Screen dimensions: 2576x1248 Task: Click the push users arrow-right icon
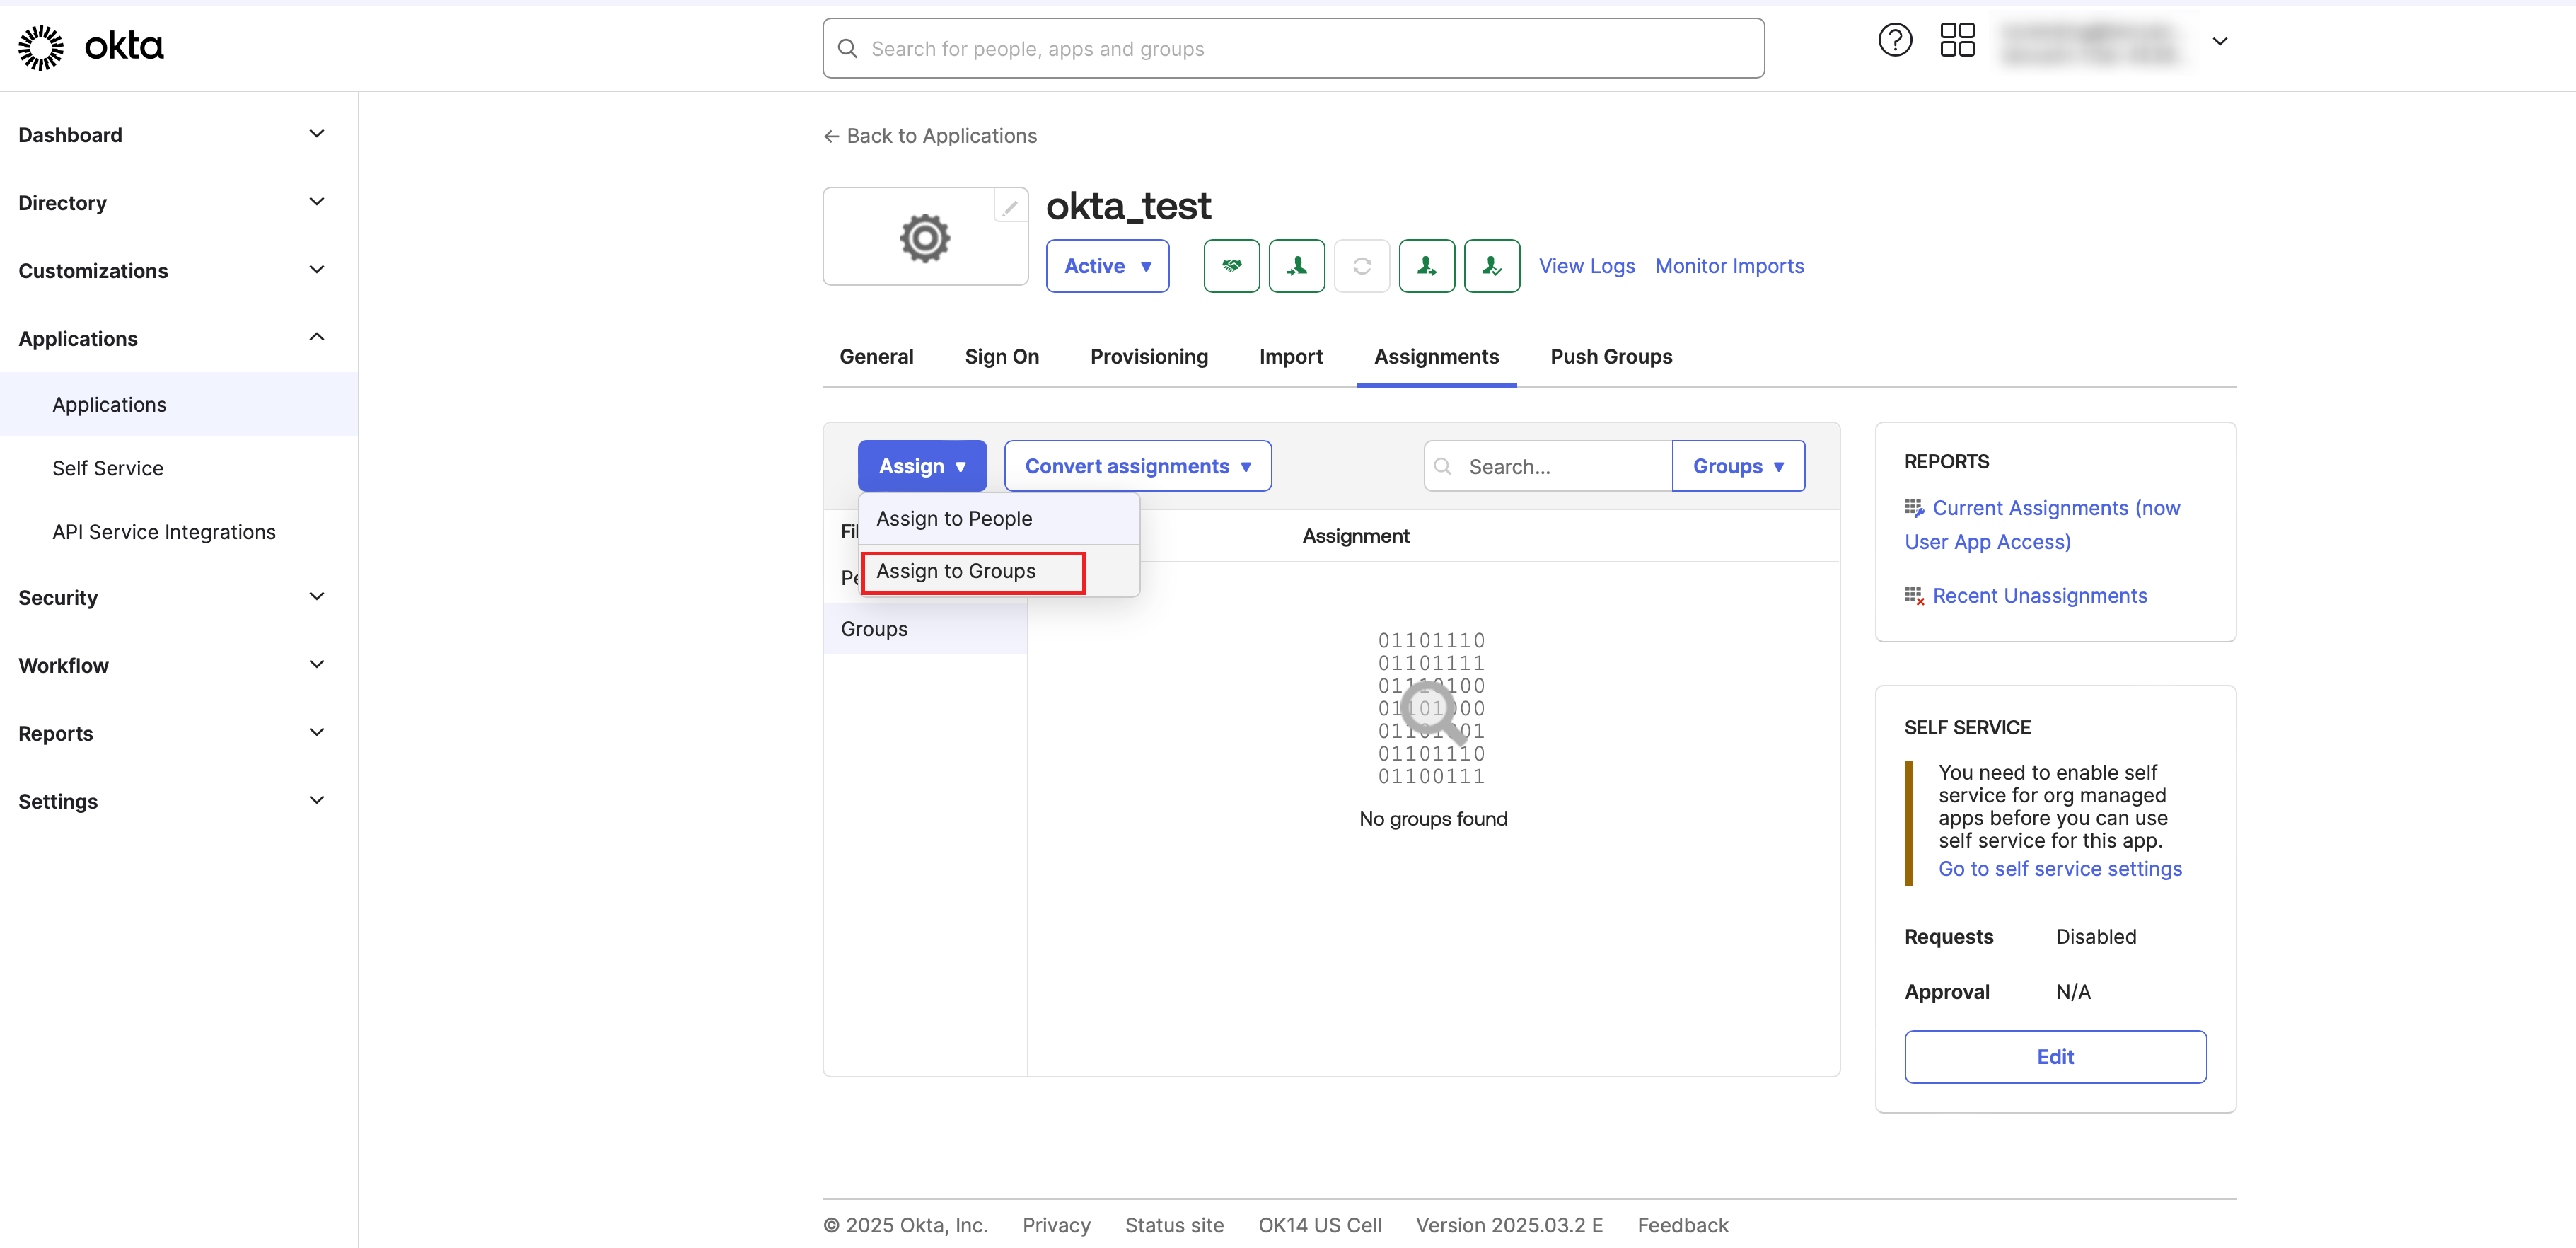click(x=1426, y=266)
